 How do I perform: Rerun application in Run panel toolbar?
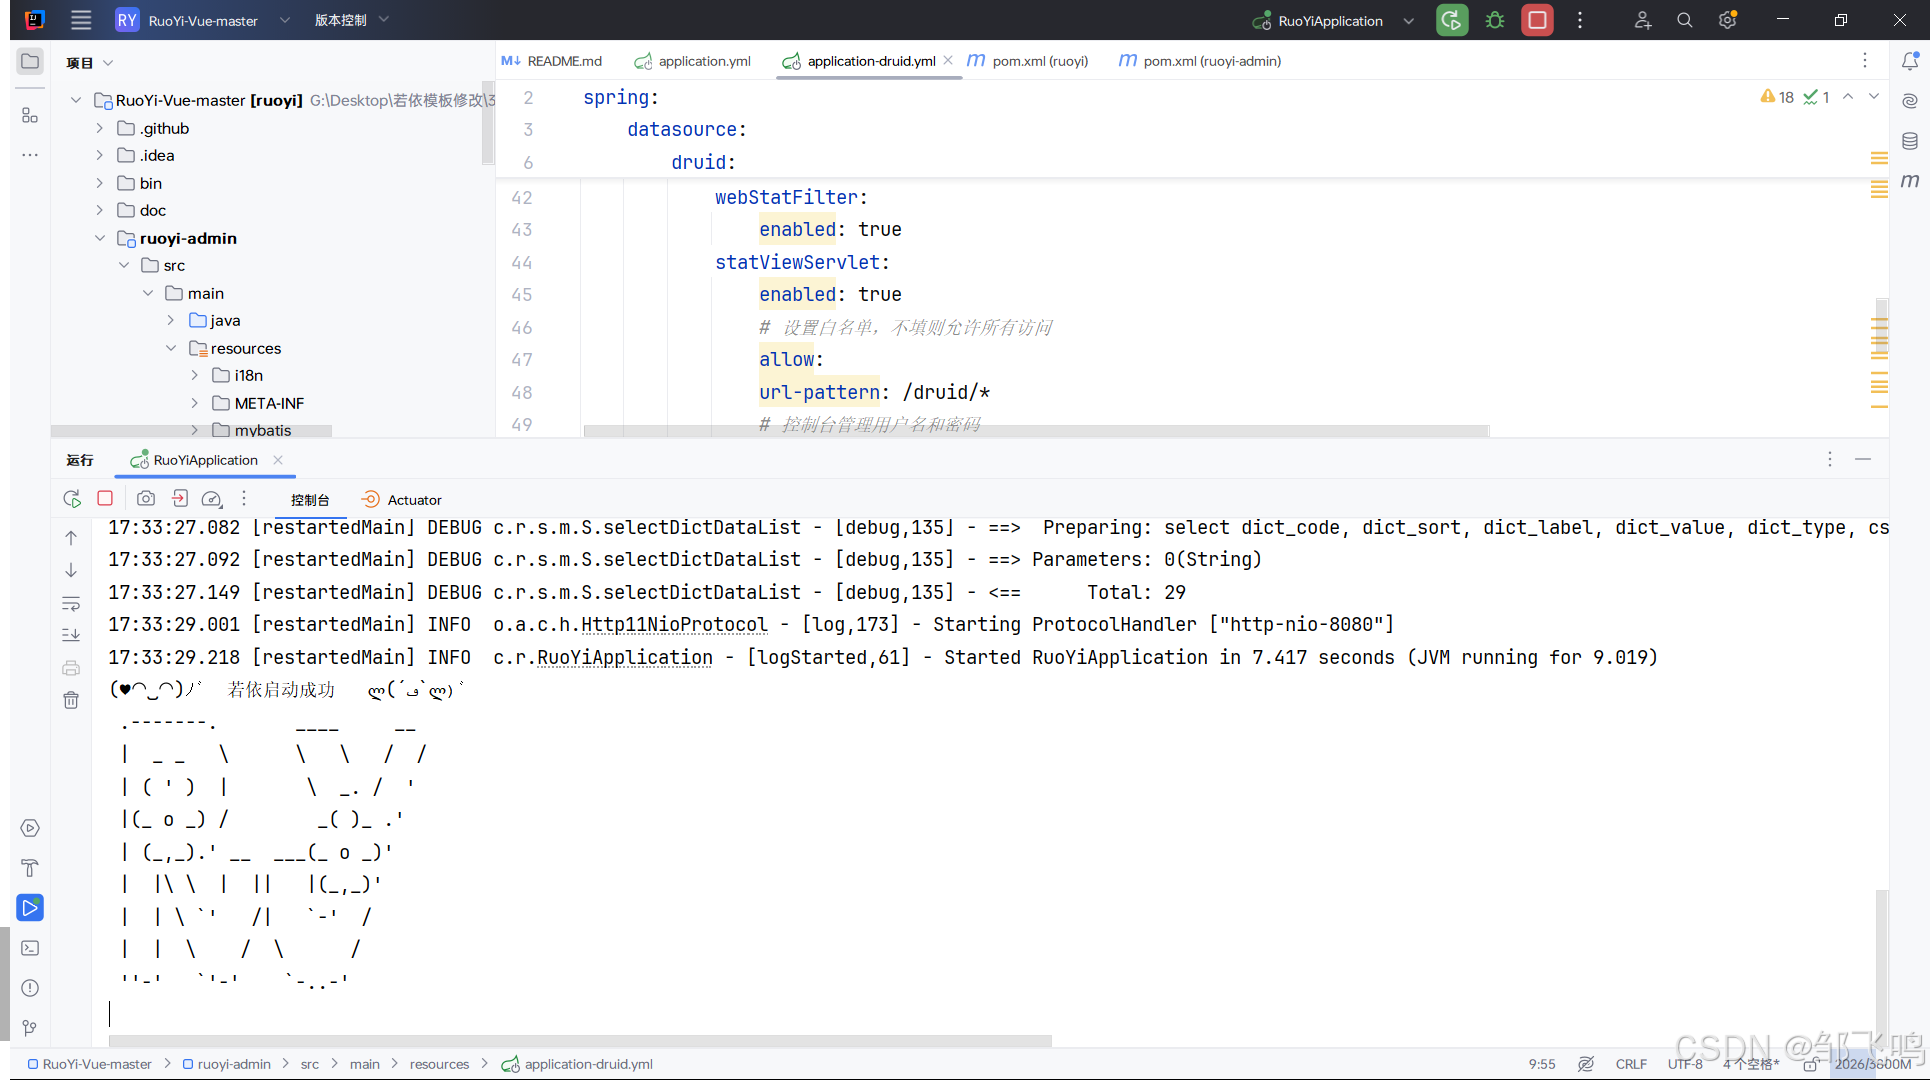pos(72,498)
